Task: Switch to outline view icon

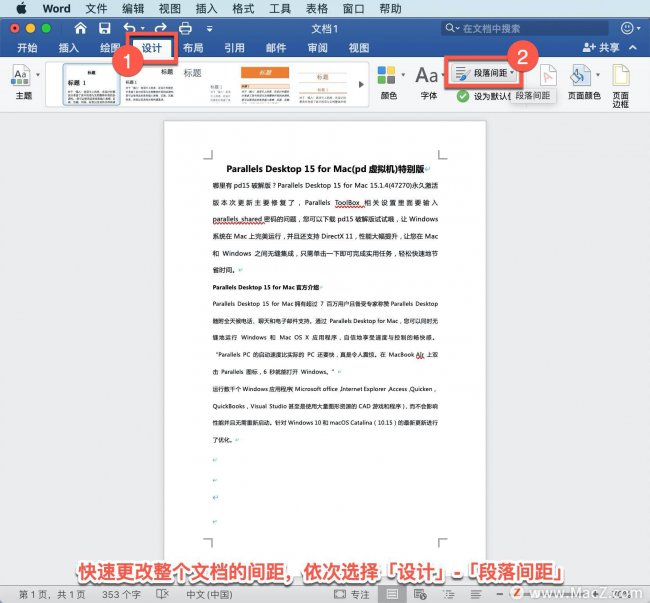Action: pos(448,594)
